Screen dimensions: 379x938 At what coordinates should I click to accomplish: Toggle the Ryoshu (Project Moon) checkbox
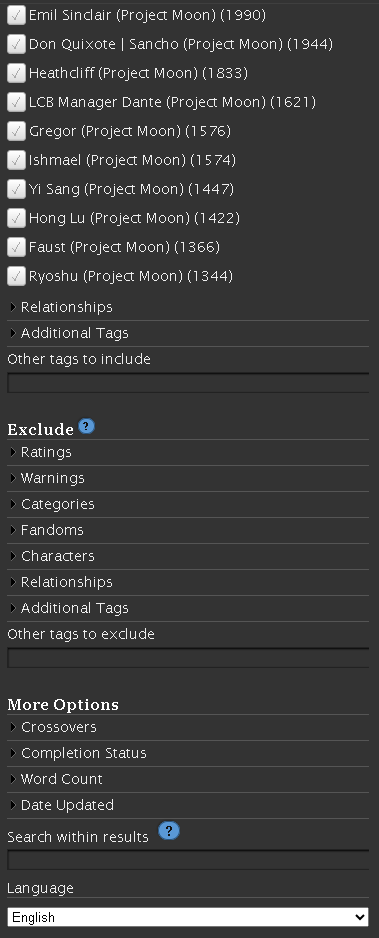coord(16,276)
